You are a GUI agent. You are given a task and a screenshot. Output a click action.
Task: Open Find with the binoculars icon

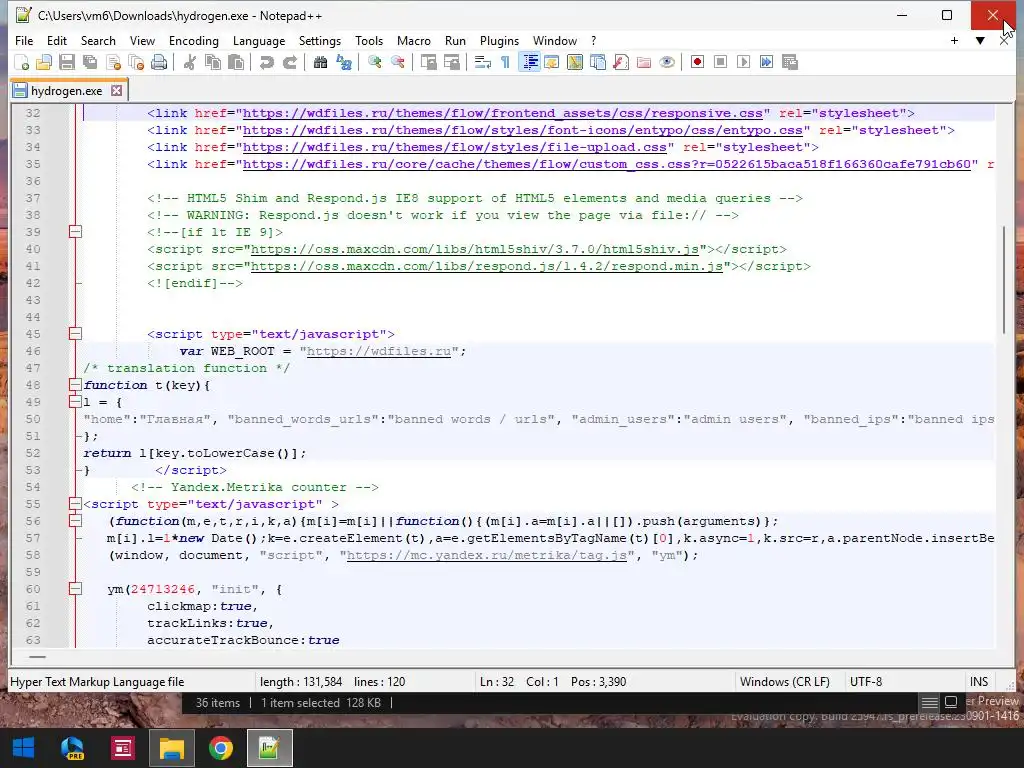tap(320, 62)
